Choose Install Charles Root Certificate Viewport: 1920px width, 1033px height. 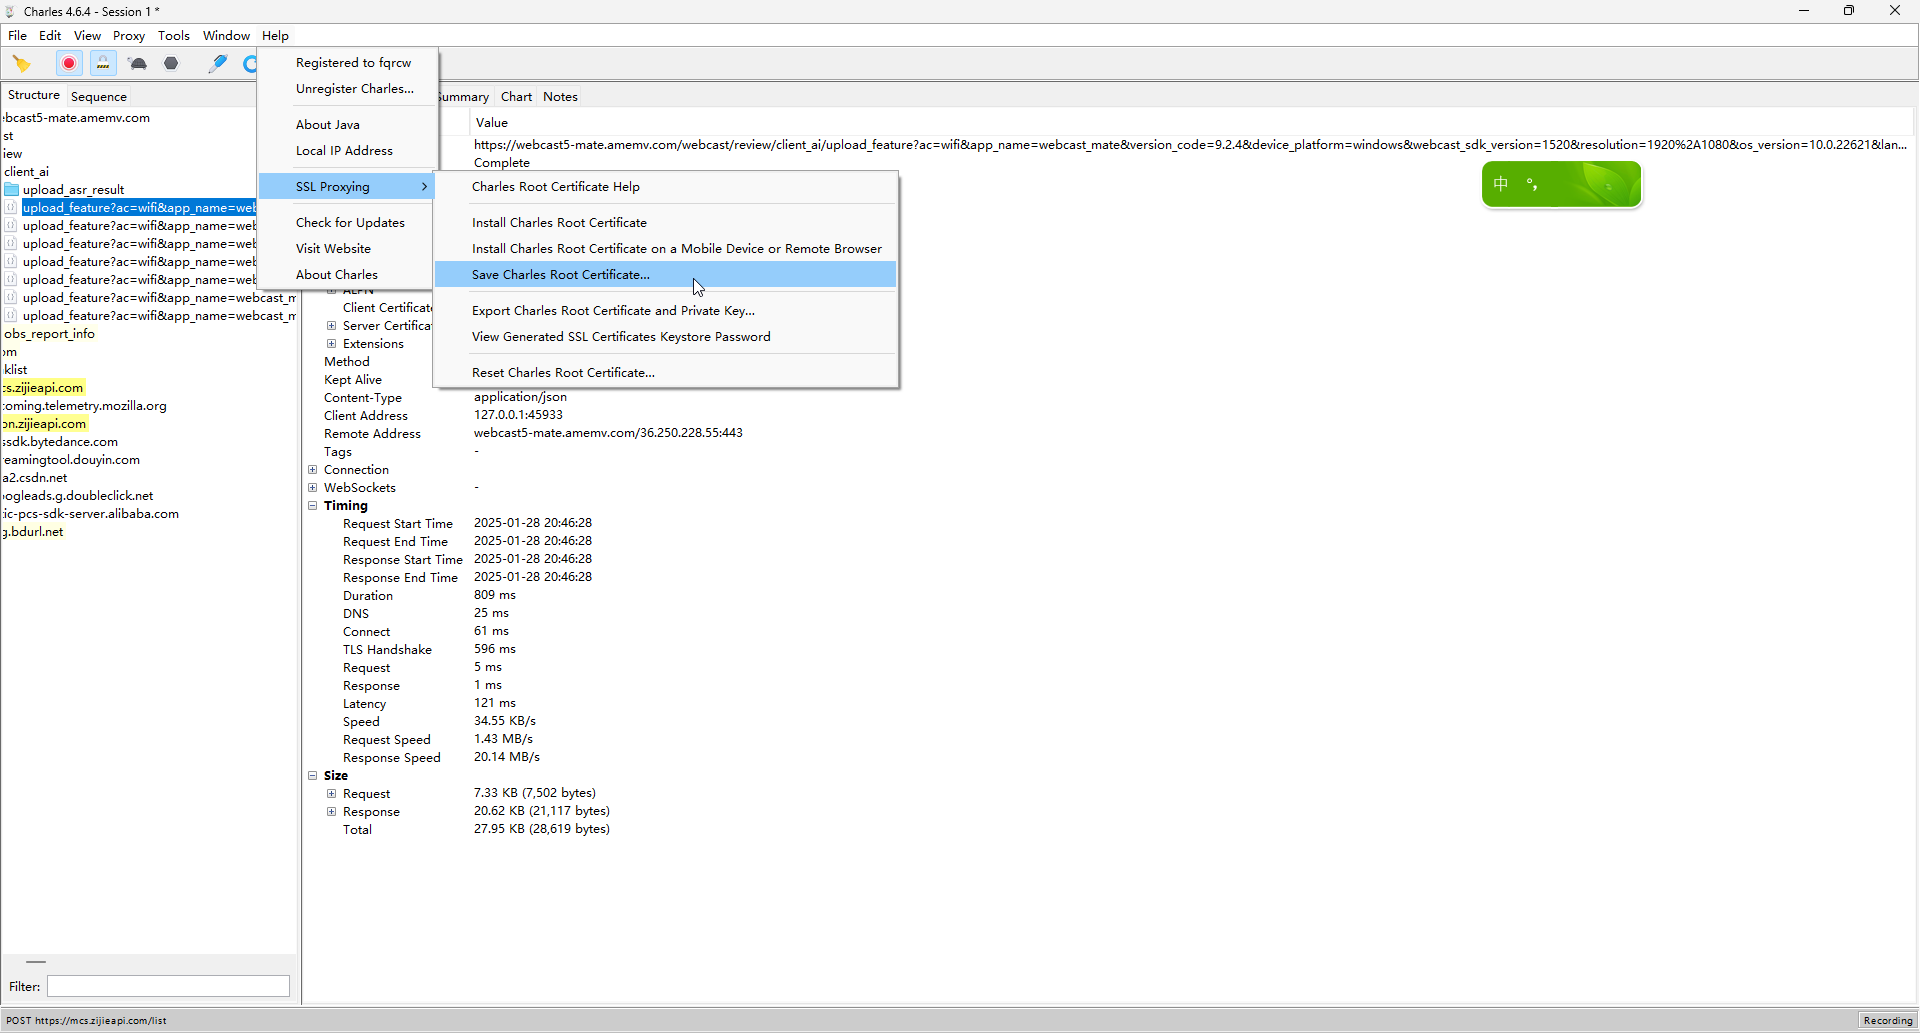tap(665, 223)
